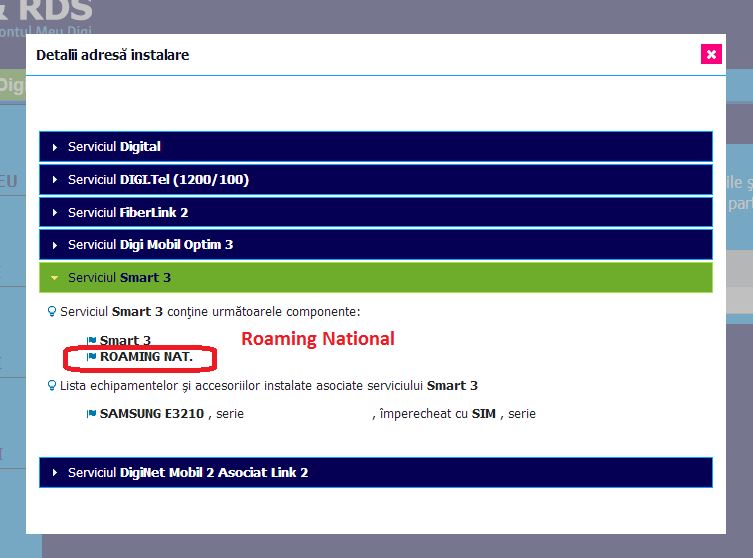Close the Detalii adresă instalare dialog
753x558 pixels.
tap(711, 54)
